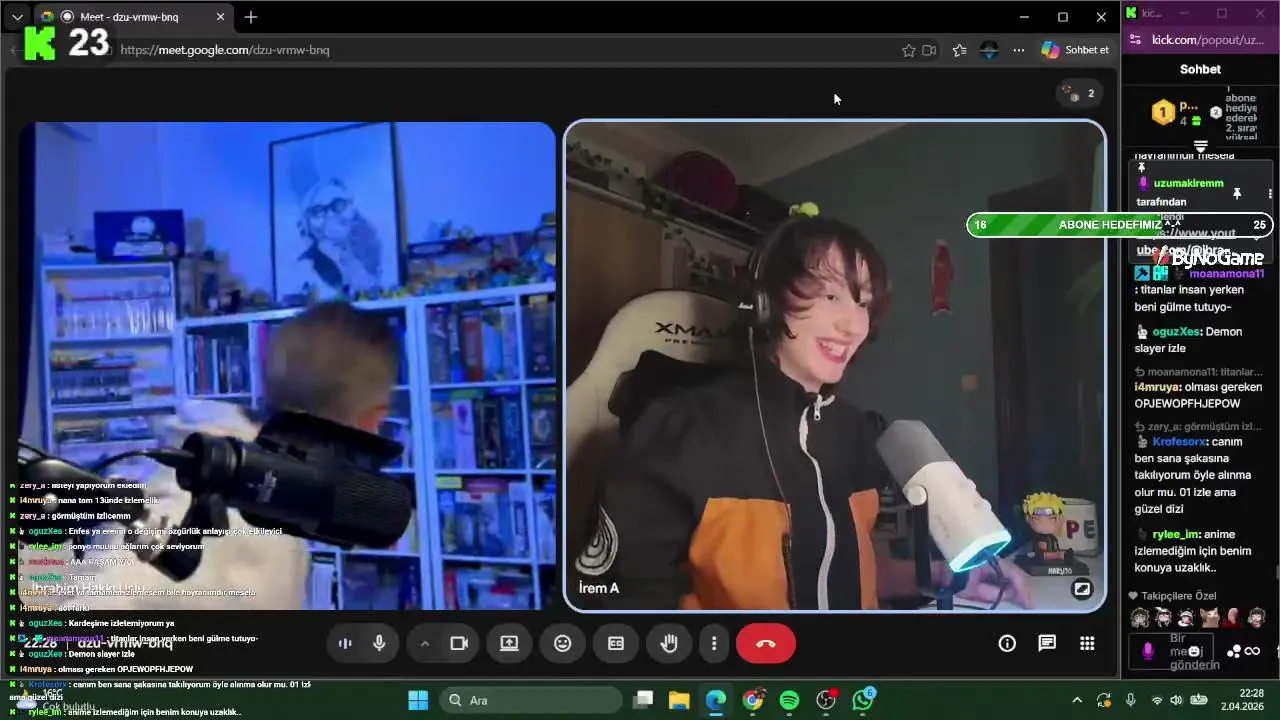Toggle the camera in Meet controls

459,643
